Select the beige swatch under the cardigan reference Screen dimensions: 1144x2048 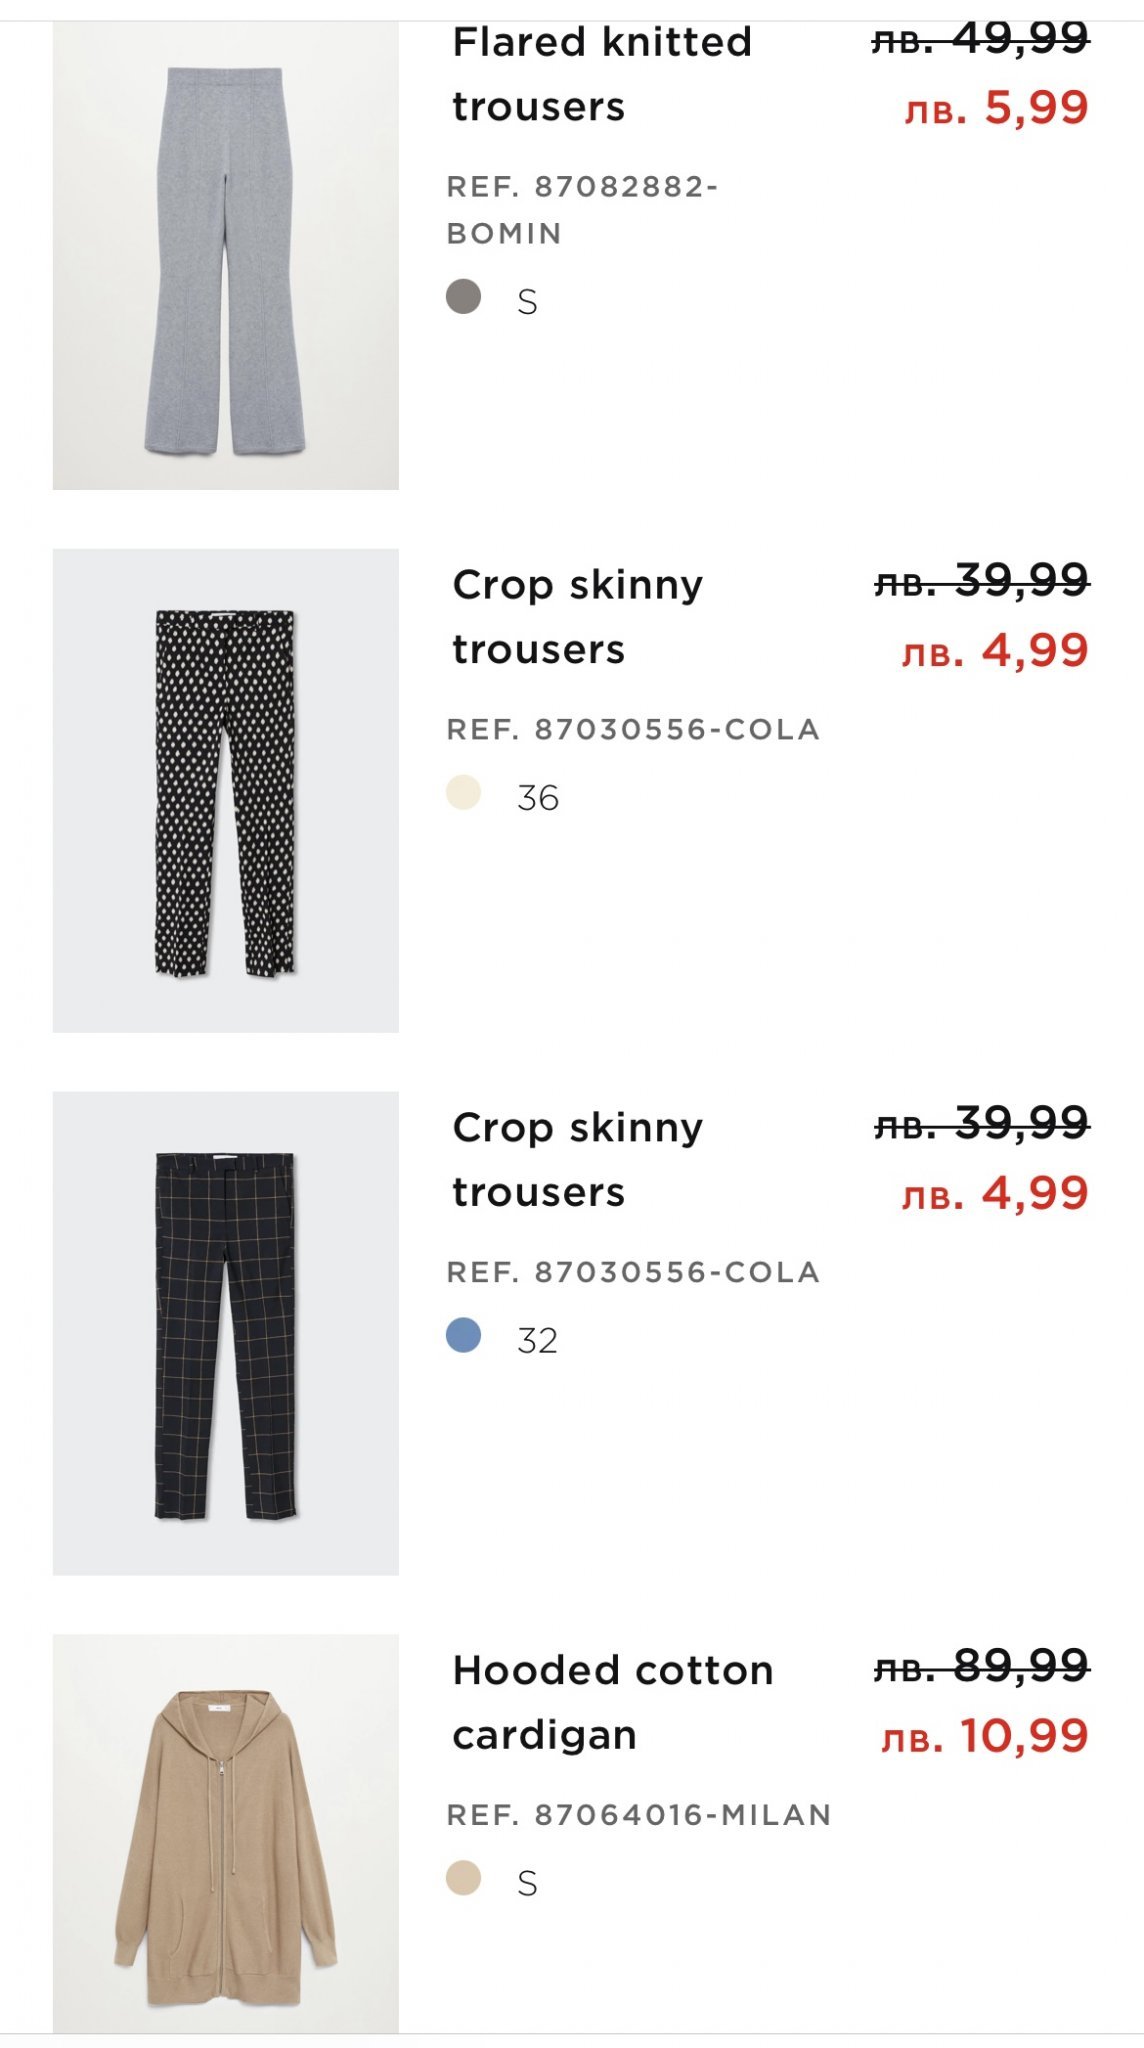(463, 1879)
